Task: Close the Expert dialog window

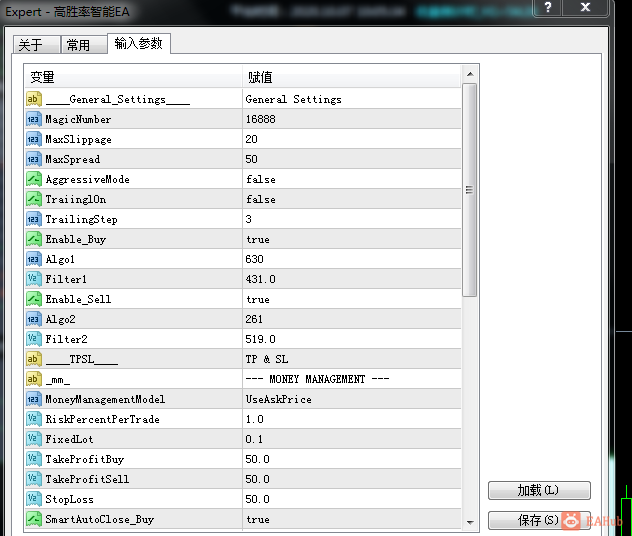Action: (585, 7)
